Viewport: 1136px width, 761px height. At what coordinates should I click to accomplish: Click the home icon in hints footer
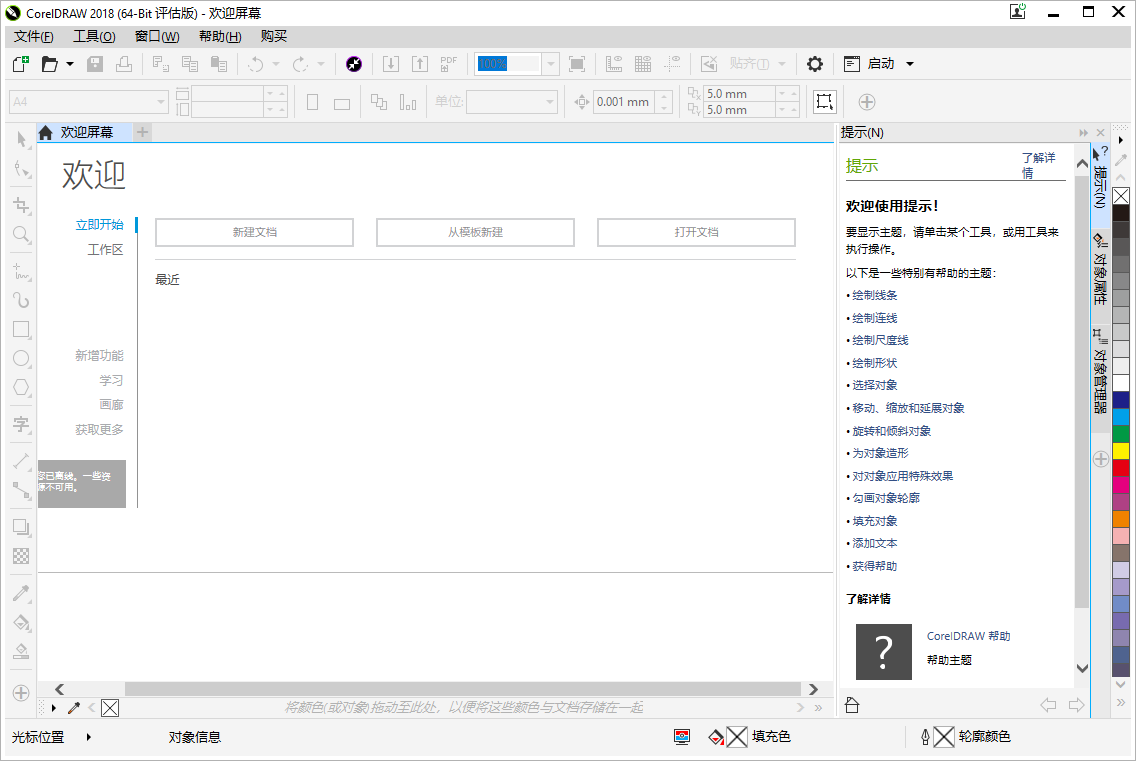tap(852, 705)
